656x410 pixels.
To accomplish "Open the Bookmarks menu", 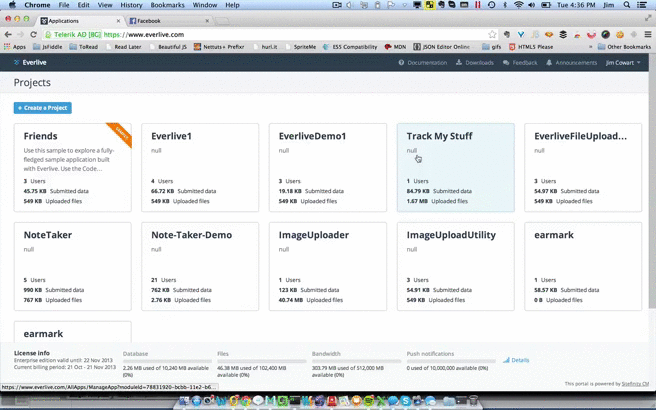I will pos(167,5).
